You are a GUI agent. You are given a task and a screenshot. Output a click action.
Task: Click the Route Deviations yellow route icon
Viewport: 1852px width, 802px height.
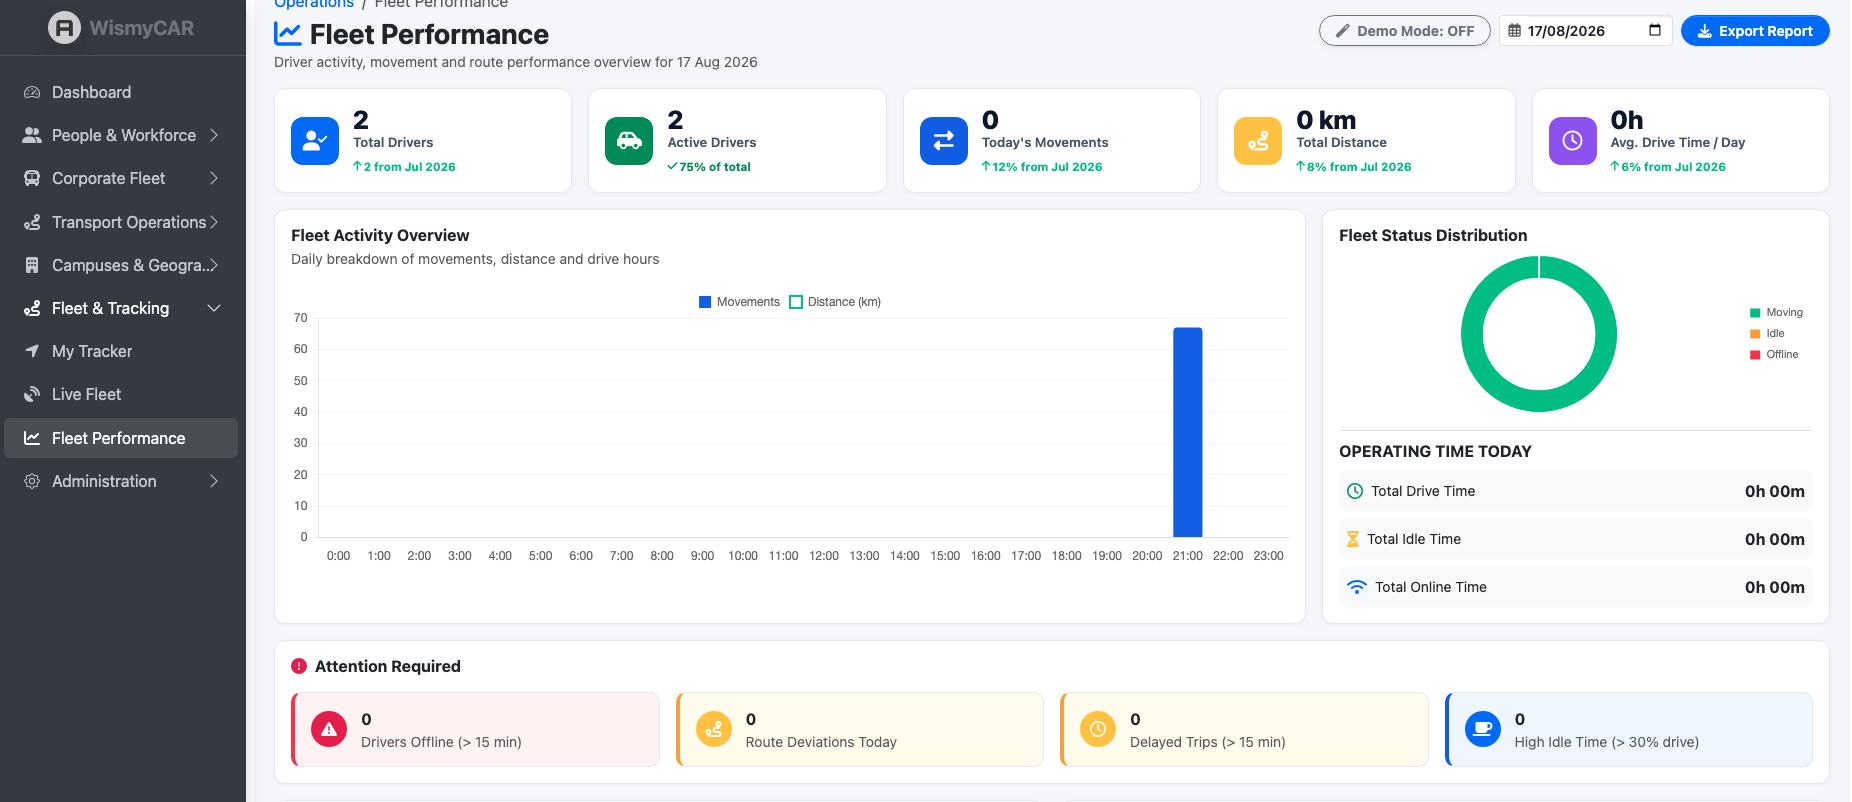[714, 729]
